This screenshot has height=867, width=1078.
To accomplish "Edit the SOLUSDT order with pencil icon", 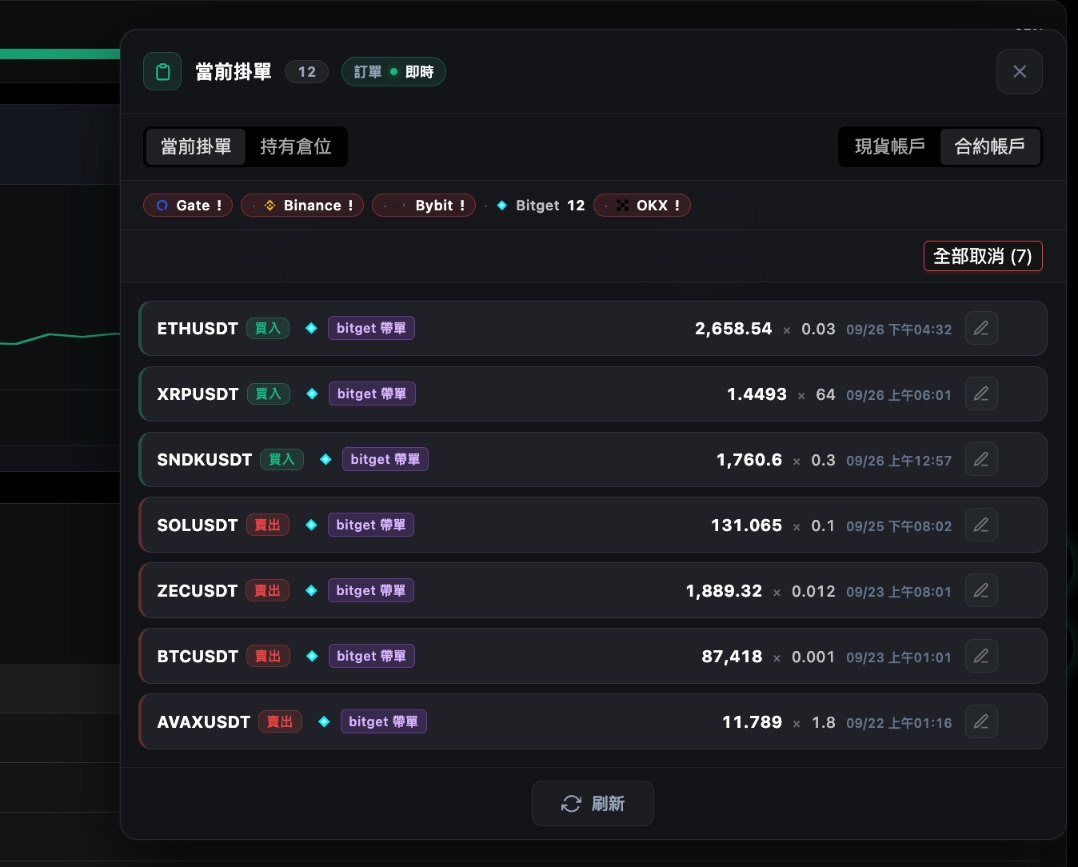I will pos(981,525).
